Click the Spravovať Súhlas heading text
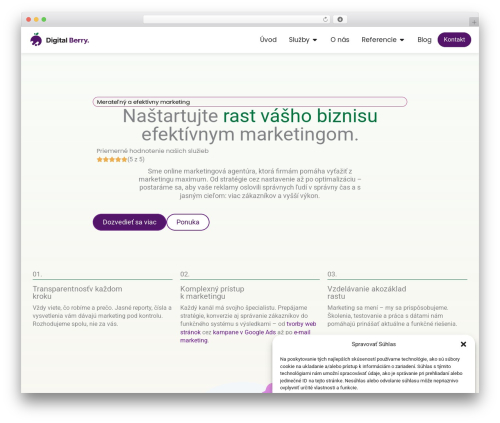The height and width of the screenshot is (423, 500). coord(374,344)
